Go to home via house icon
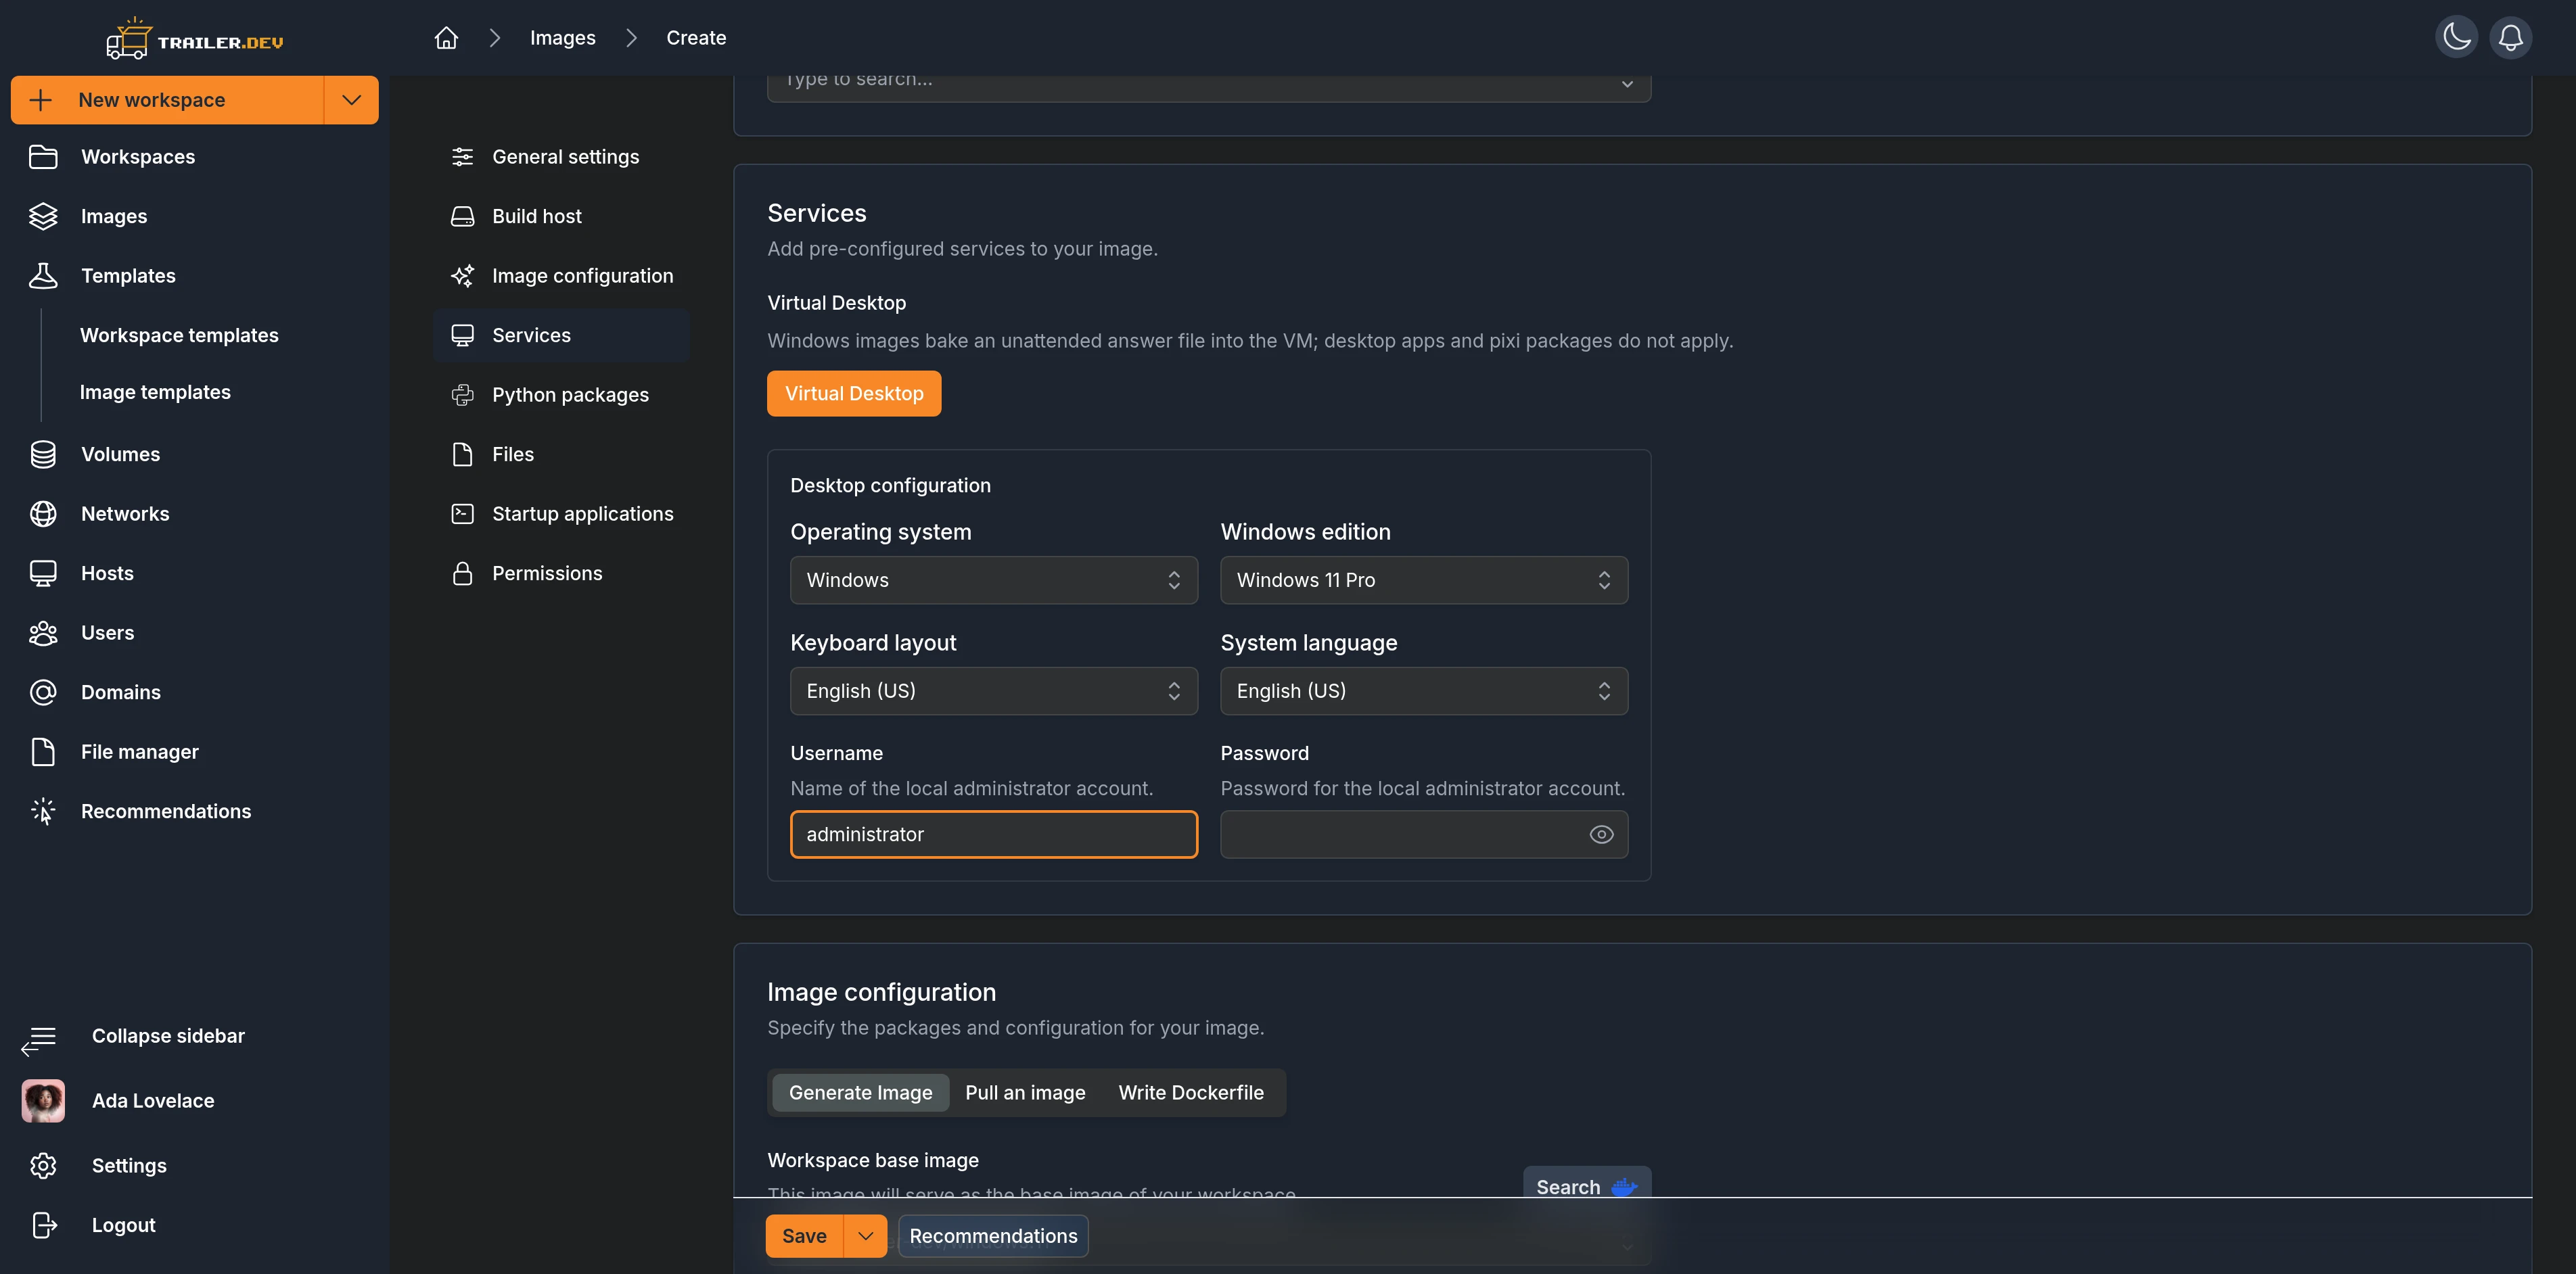 pyautogui.click(x=446, y=38)
